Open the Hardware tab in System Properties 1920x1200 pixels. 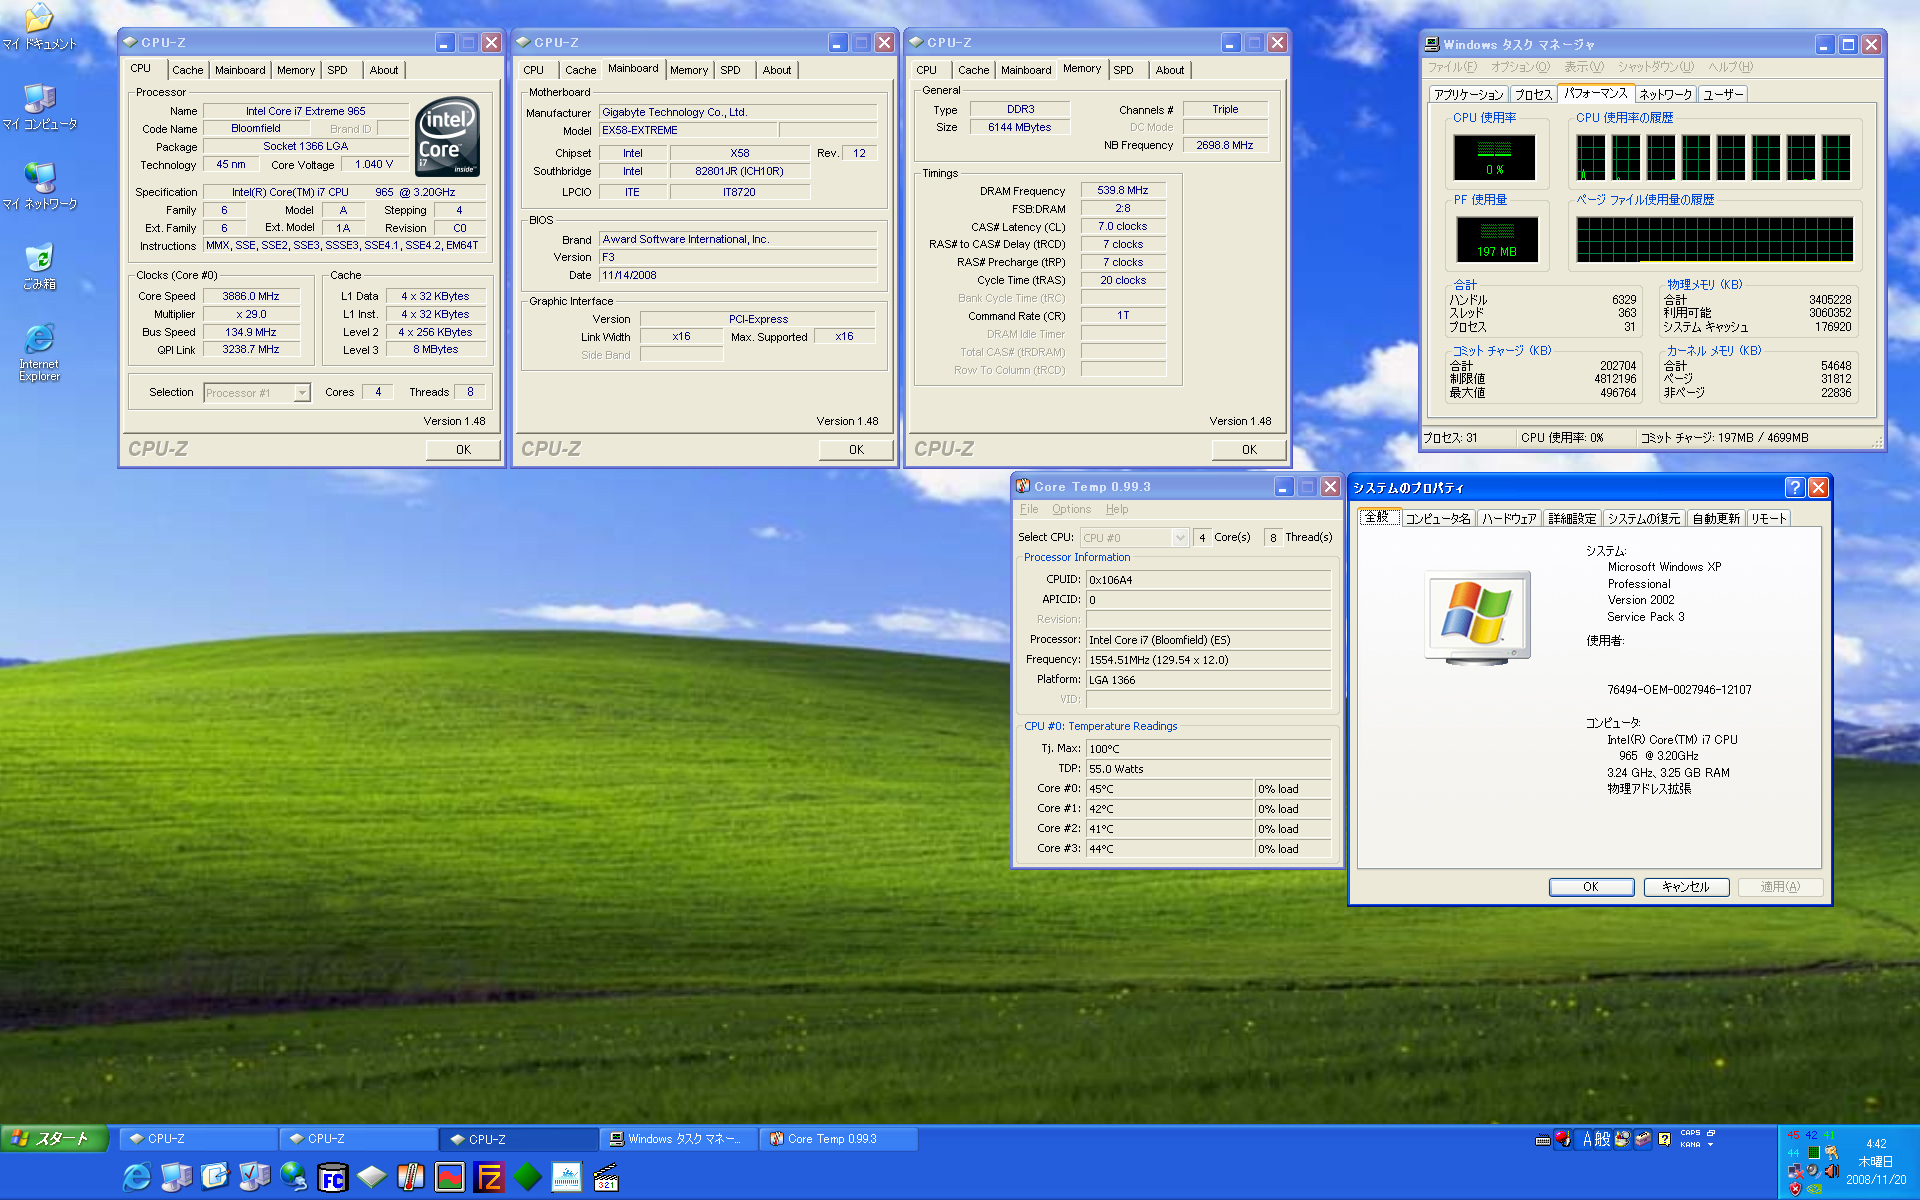pyautogui.click(x=1508, y=518)
